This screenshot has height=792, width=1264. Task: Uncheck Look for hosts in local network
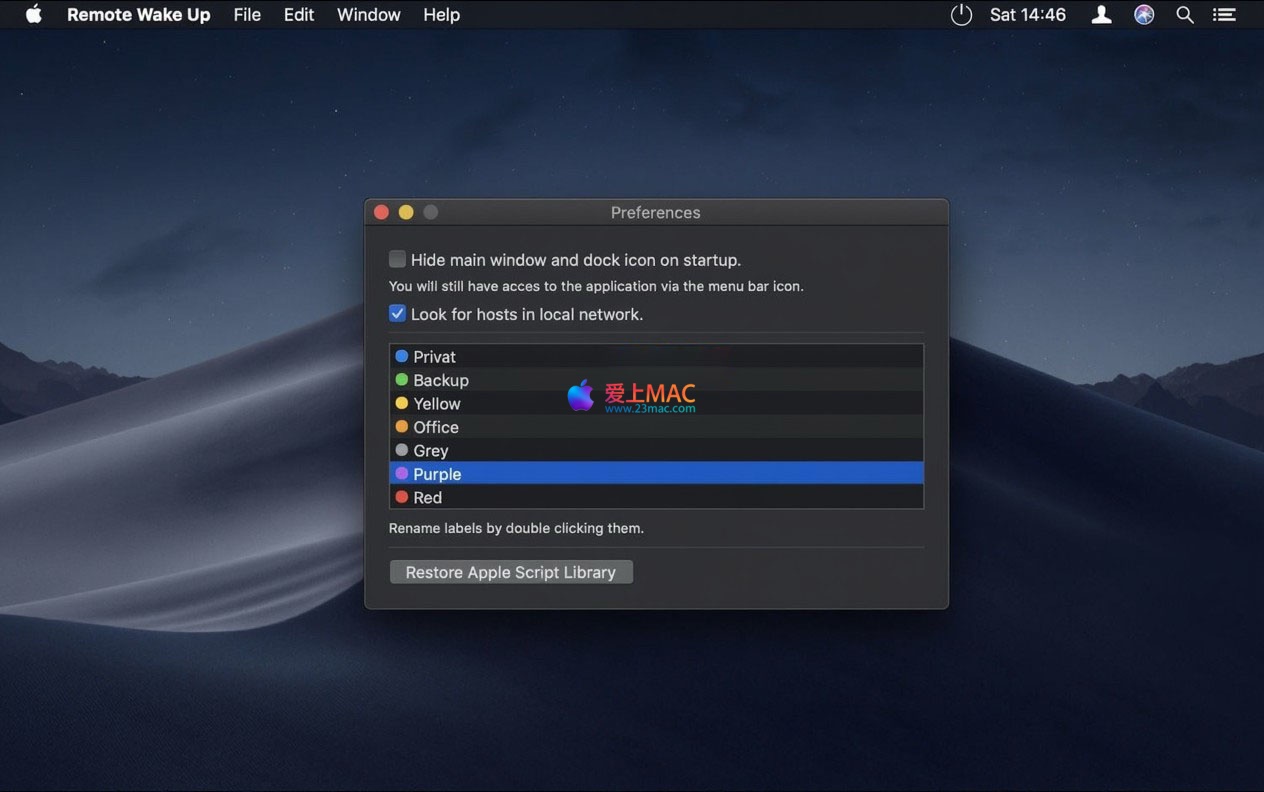398,314
